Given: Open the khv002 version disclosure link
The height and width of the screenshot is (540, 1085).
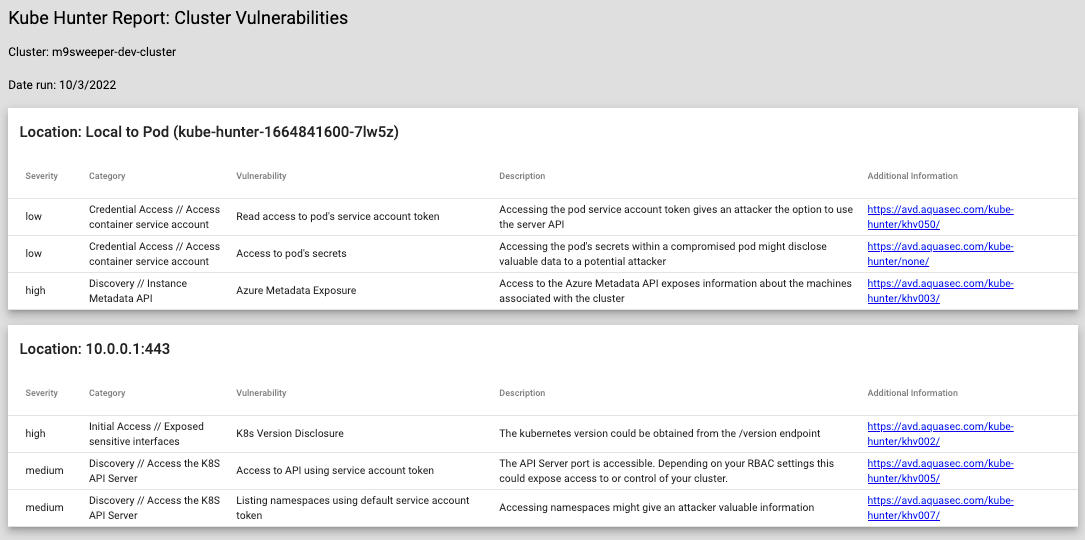Looking at the screenshot, I should tap(940, 433).
